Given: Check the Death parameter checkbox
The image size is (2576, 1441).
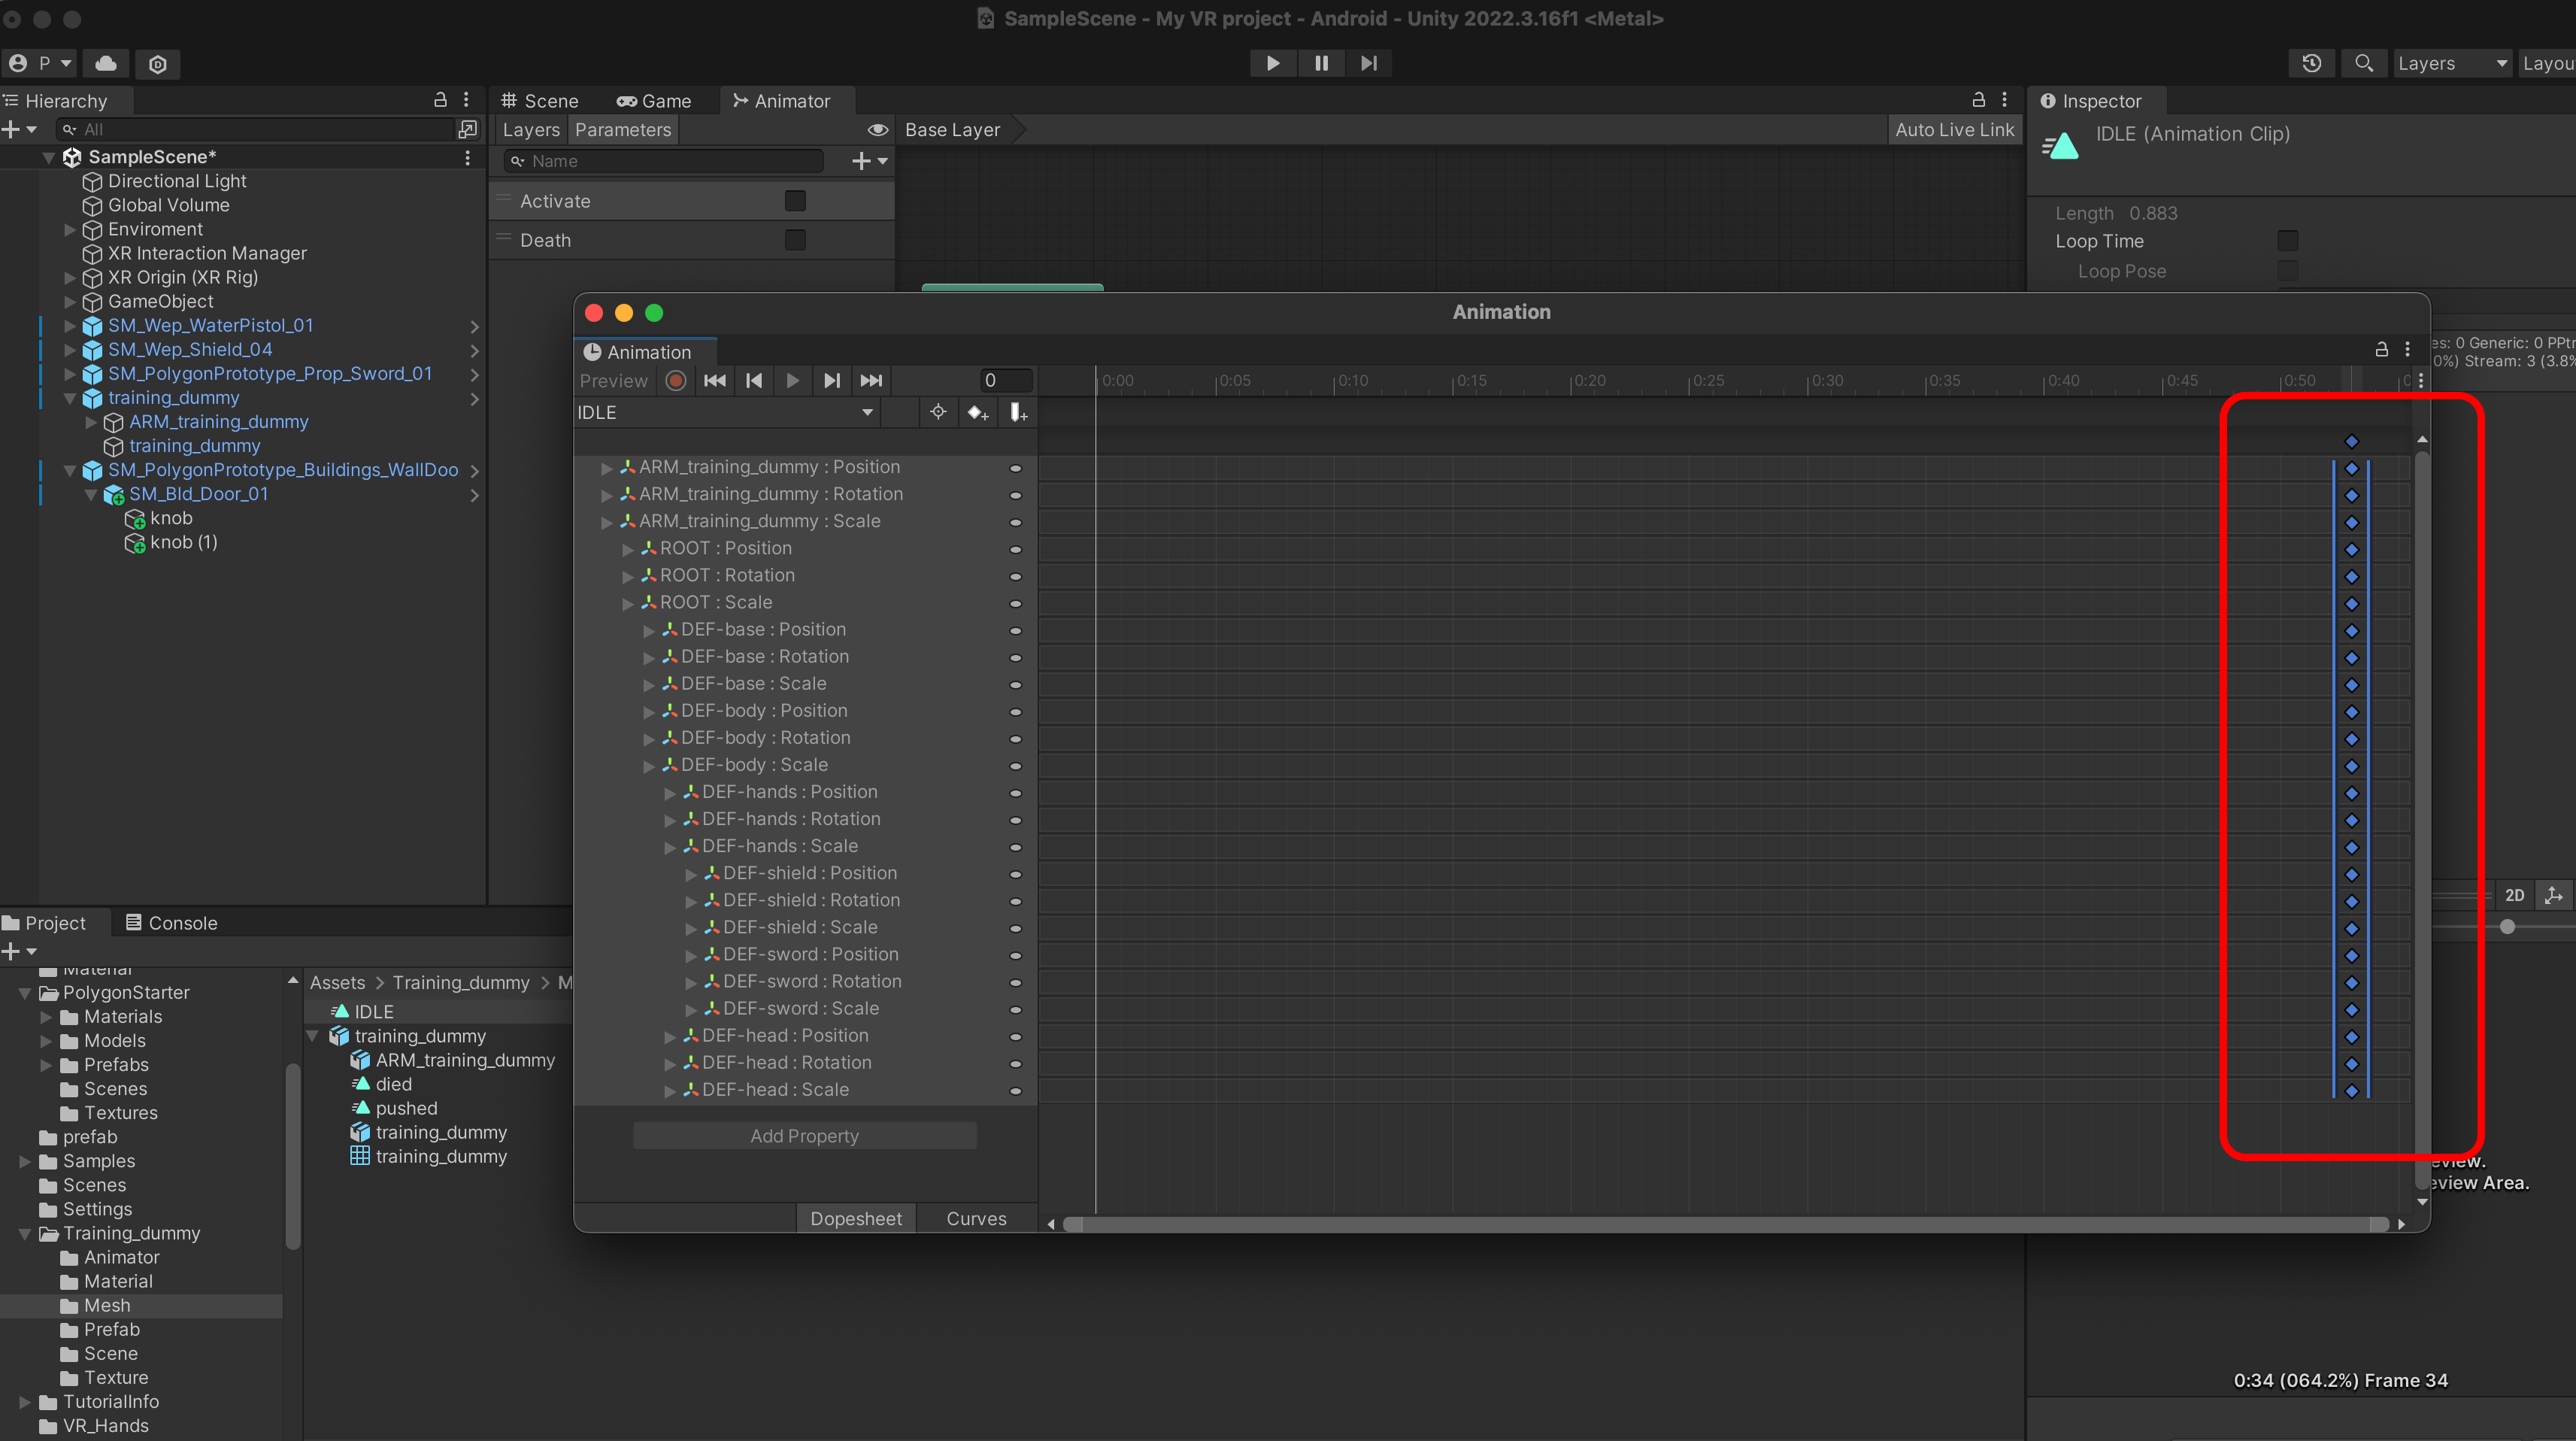Looking at the screenshot, I should pos(795,240).
